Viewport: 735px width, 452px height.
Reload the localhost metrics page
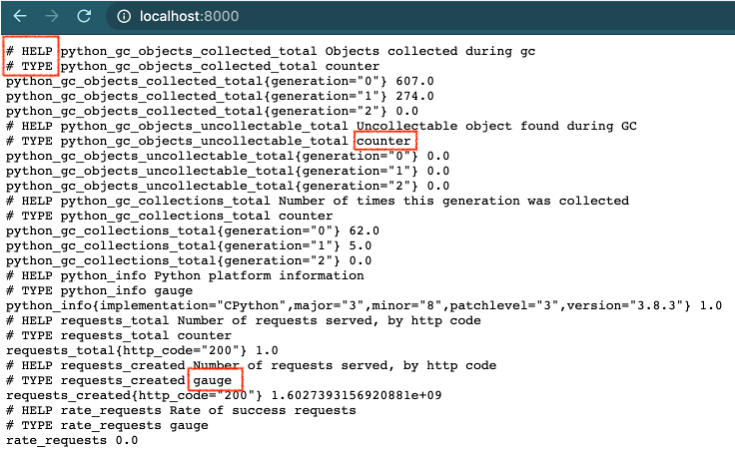(84, 16)
